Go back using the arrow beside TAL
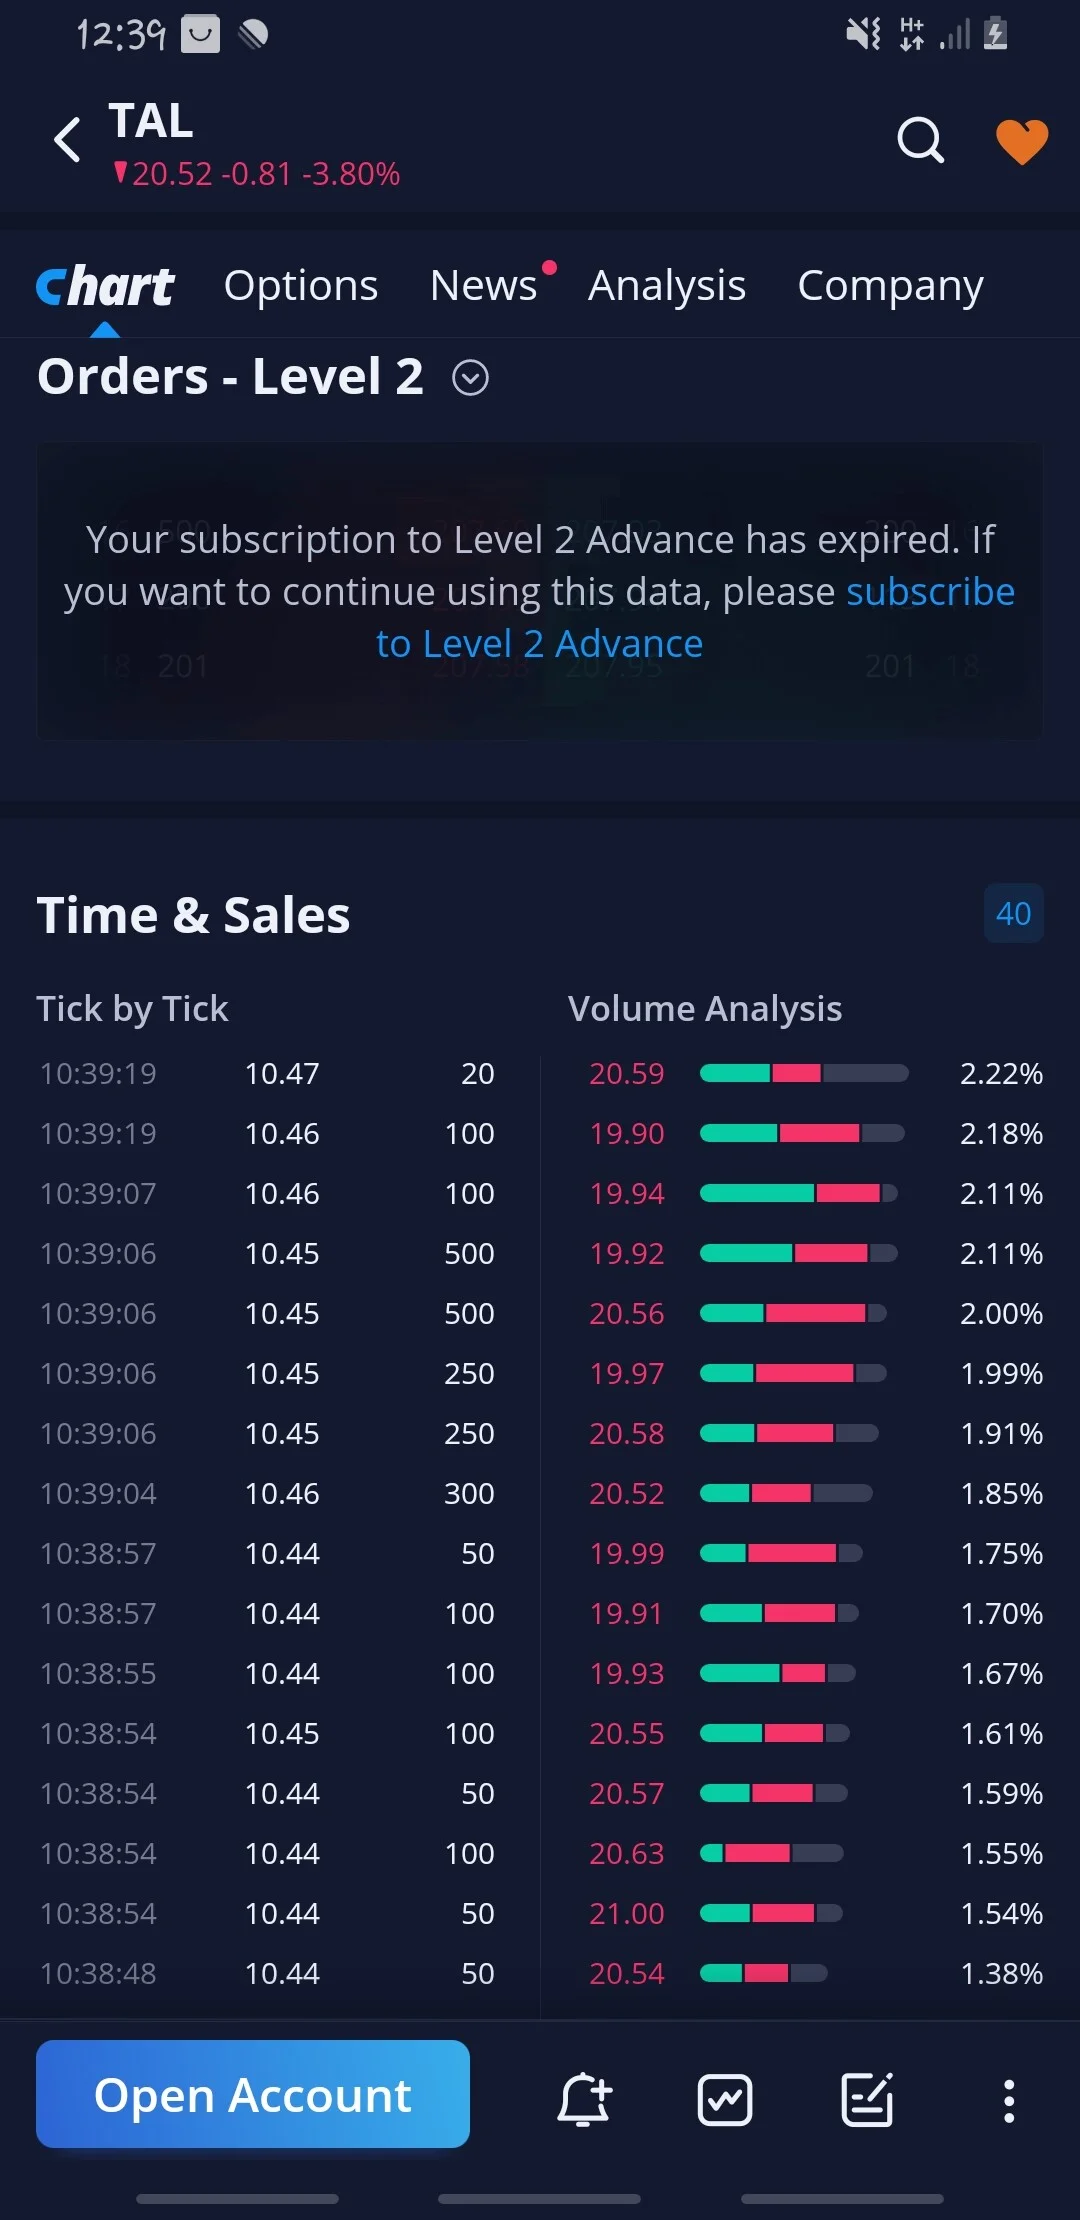The height and width of the screenshot is (2220, 1080). pyautogui.click(x=67, y=140)
